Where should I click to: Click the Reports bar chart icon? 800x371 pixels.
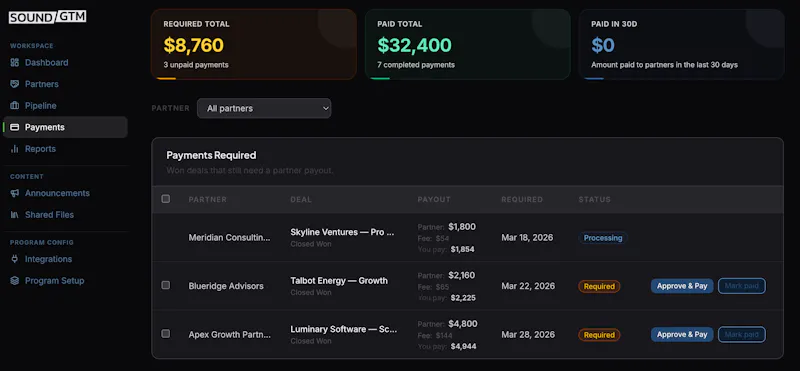(15, 149)
